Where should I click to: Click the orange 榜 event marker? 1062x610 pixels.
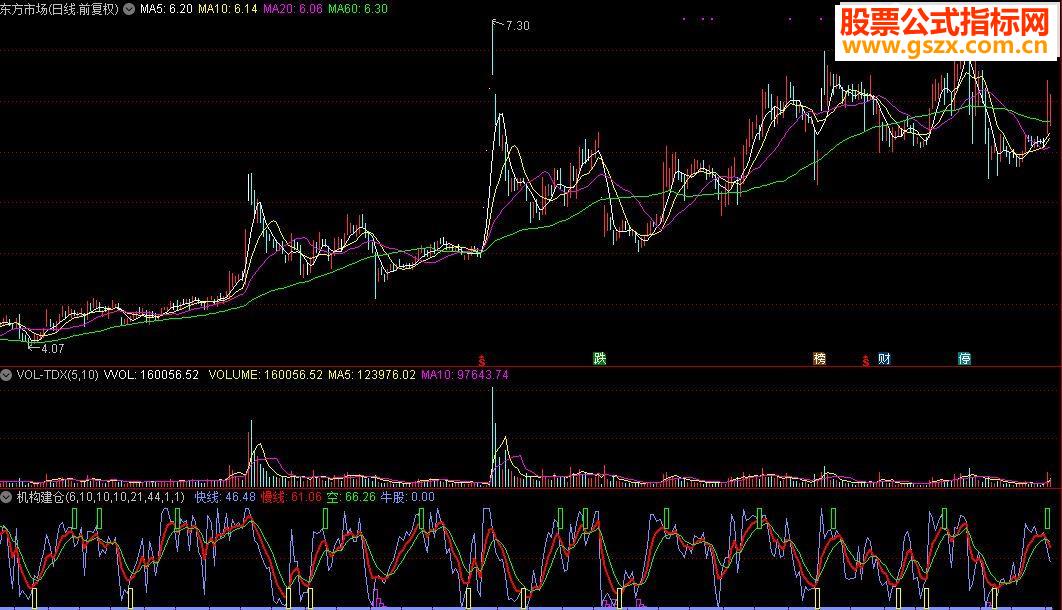click(x=820, y=358)
